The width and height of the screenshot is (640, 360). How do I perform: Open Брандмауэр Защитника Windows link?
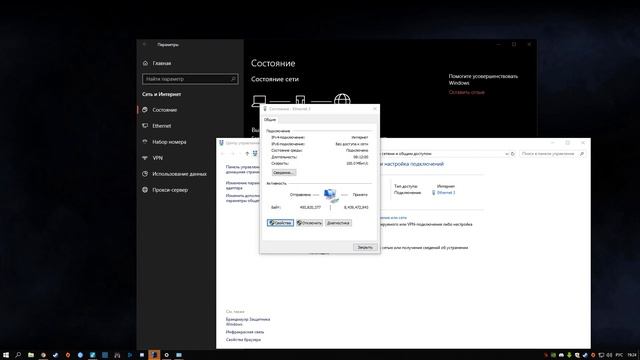pos(248,322)
